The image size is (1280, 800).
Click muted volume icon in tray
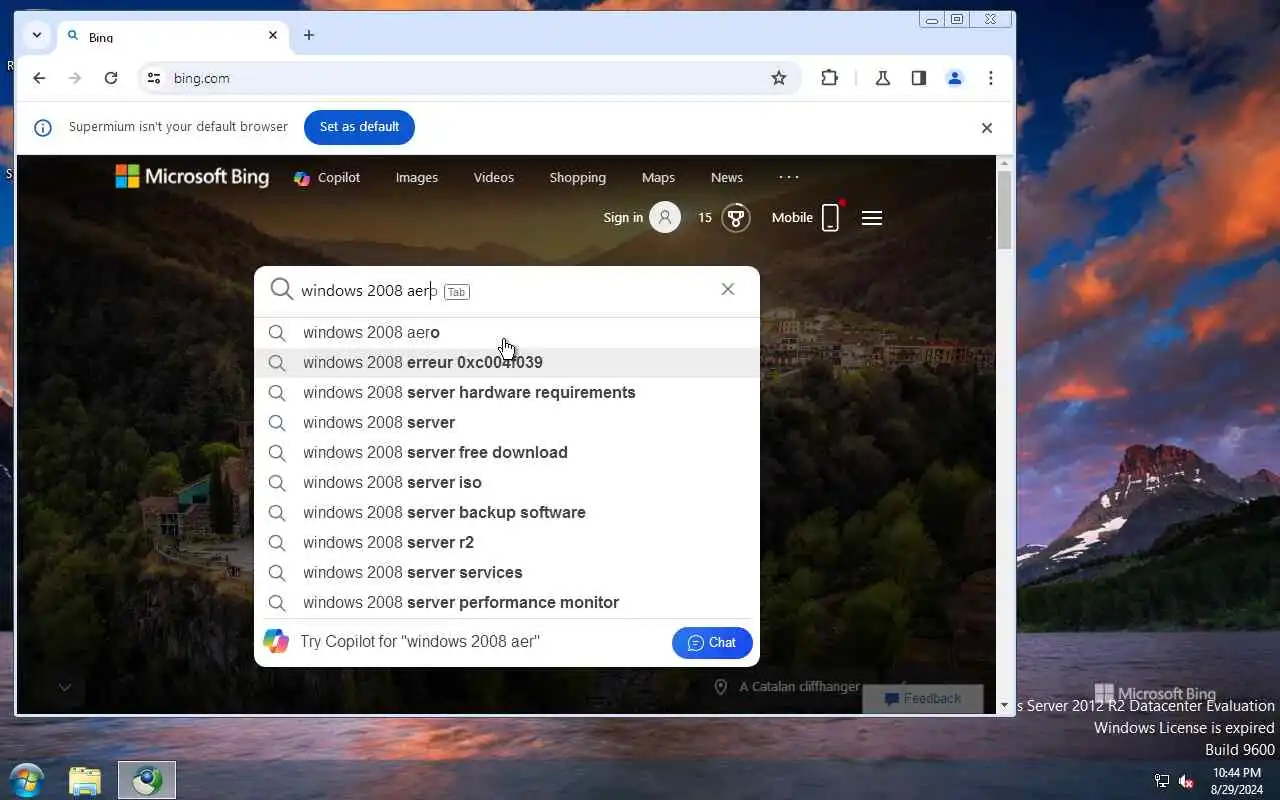1187,781
